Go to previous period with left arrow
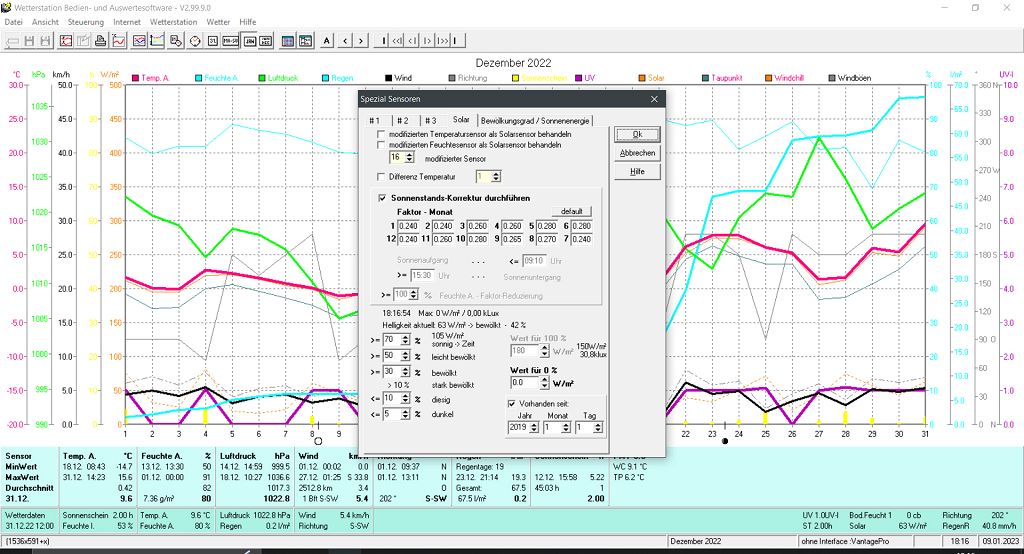The height and width of the screenshot is (554, 1024). tap(344, 41)
